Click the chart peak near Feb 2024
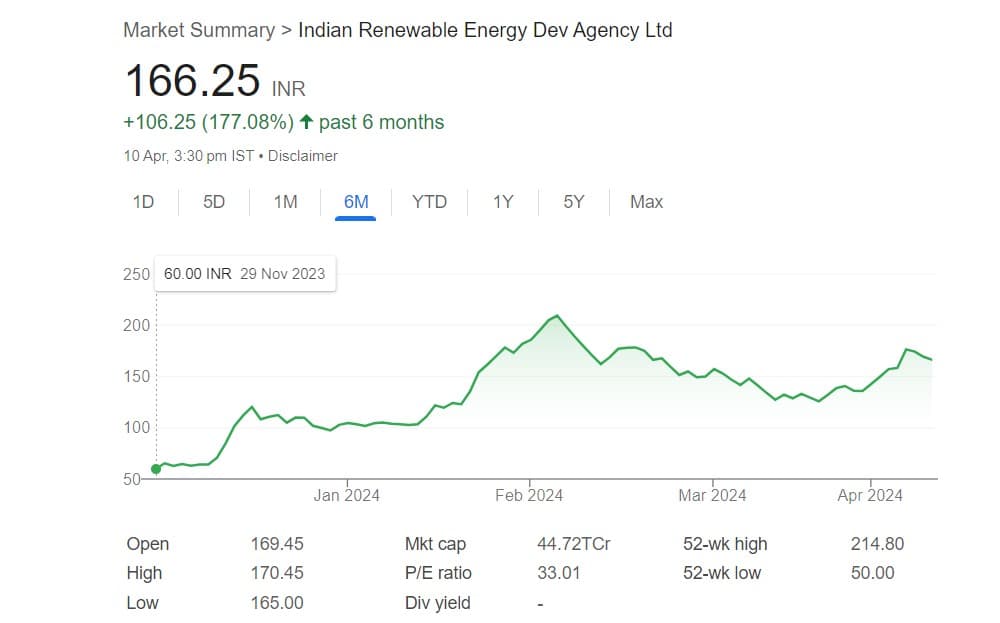This screenshot has height=623, width=1000. 557,316
